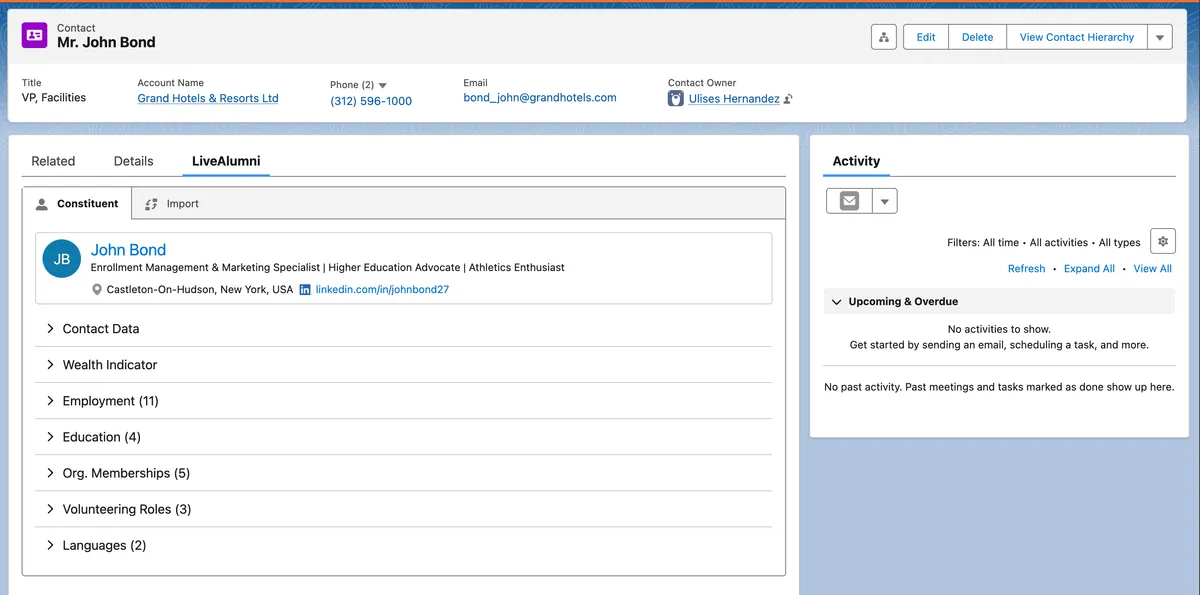The width and height of the screenshot is (1200, 595).
Task: Click Castleton-On-Hudson, New York, USA text
Action: click(200, 290)
